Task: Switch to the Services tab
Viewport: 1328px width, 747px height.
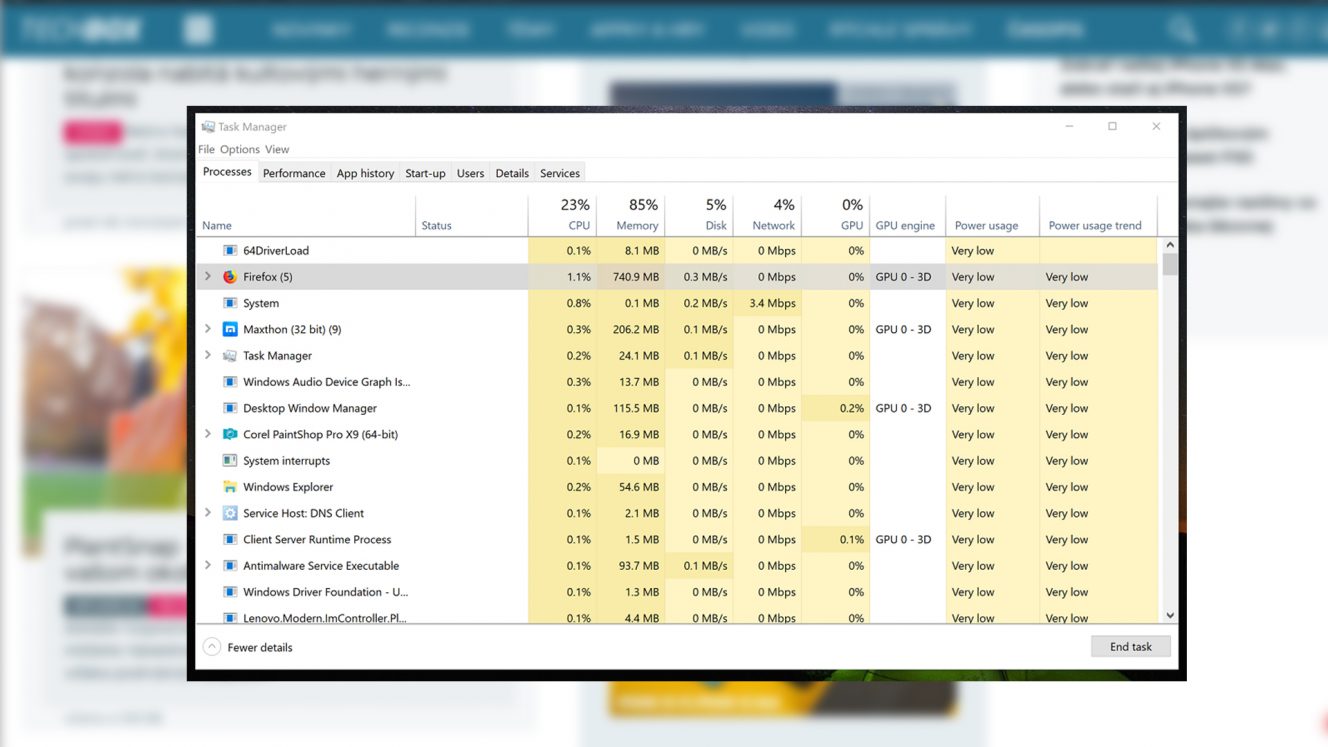Action: [x=560, y=173]
